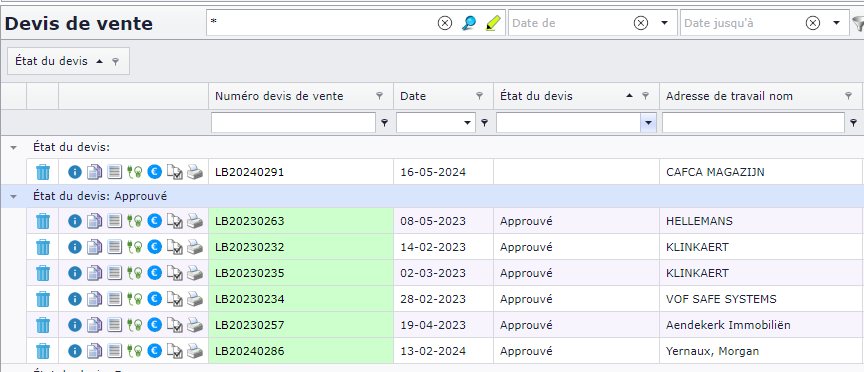Copy quote LB20240291 with duplicate icon
This screenshot has height=372, width=864.
(x=95, y=172)
